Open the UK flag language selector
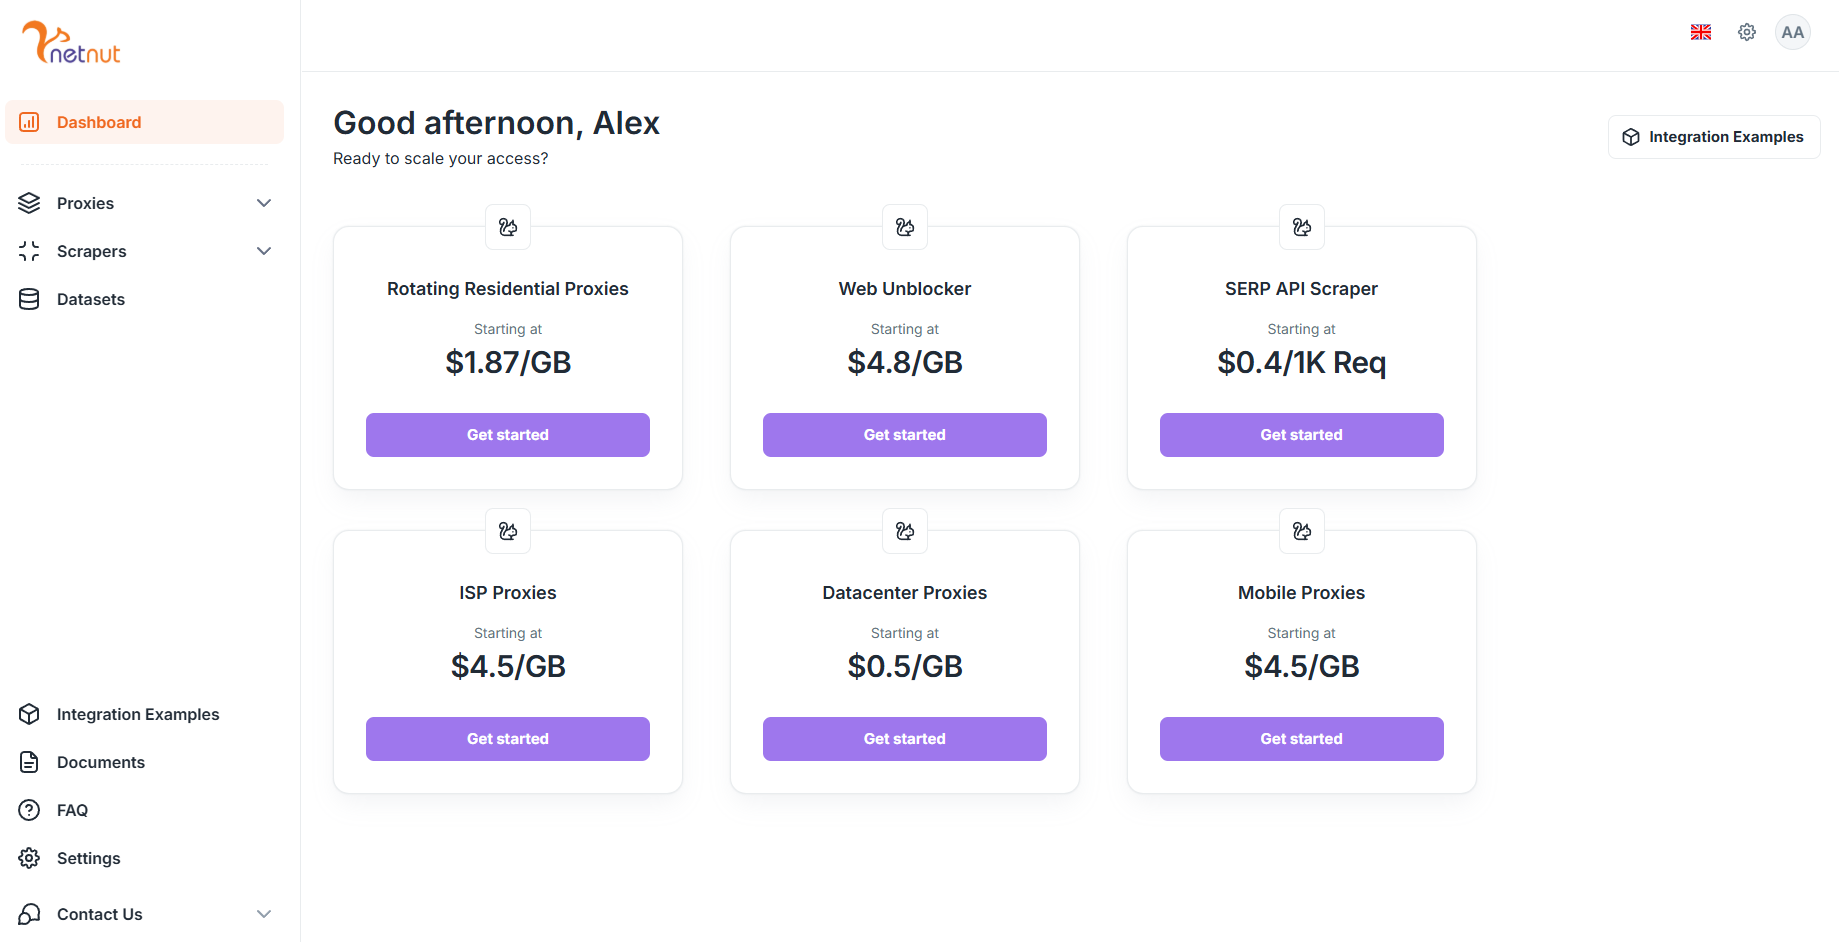 (1700, 32)
